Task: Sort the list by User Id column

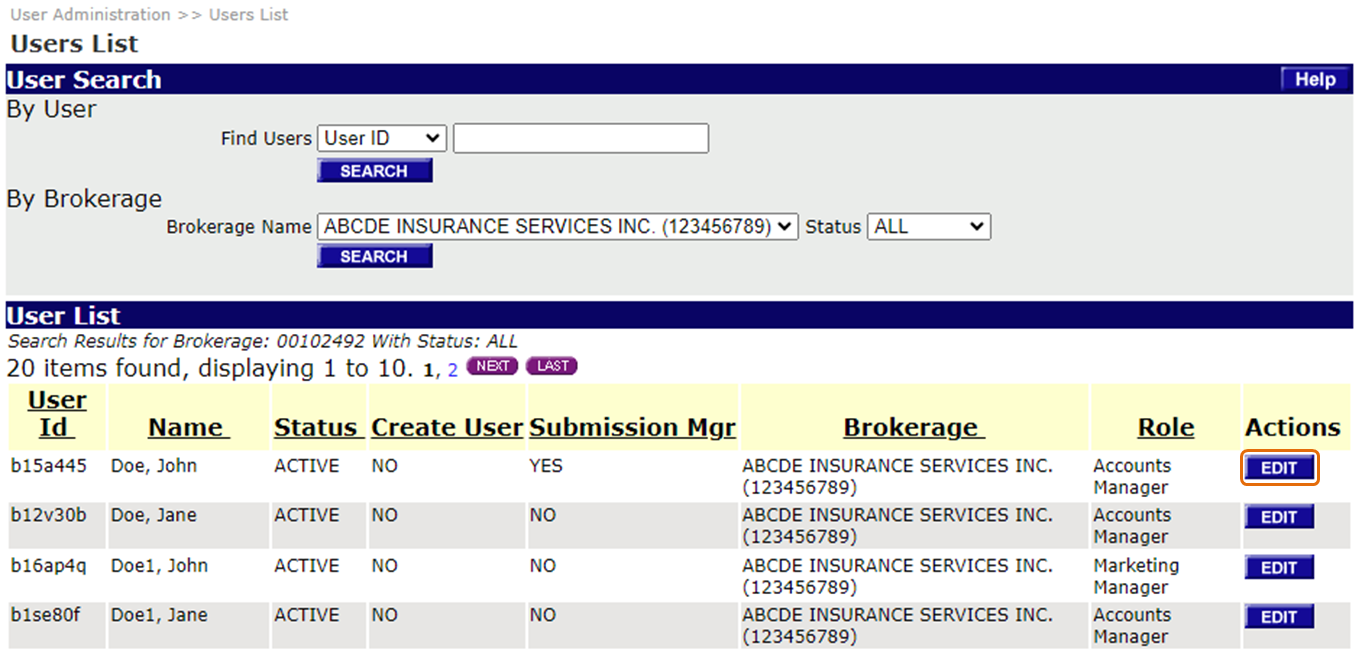Action: click(x=56, y=414)
